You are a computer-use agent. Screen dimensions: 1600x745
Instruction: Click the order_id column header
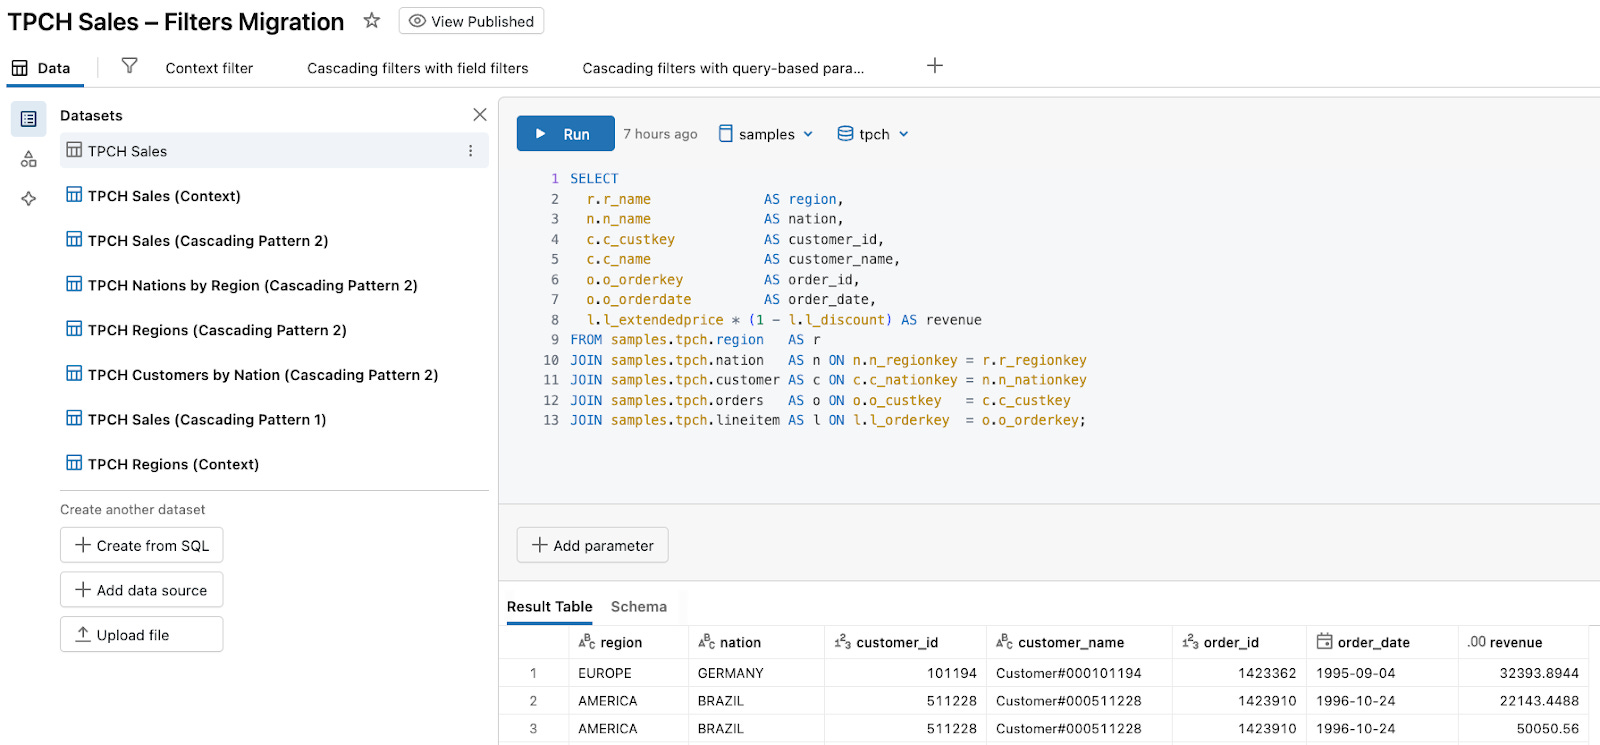point(1239,642)
